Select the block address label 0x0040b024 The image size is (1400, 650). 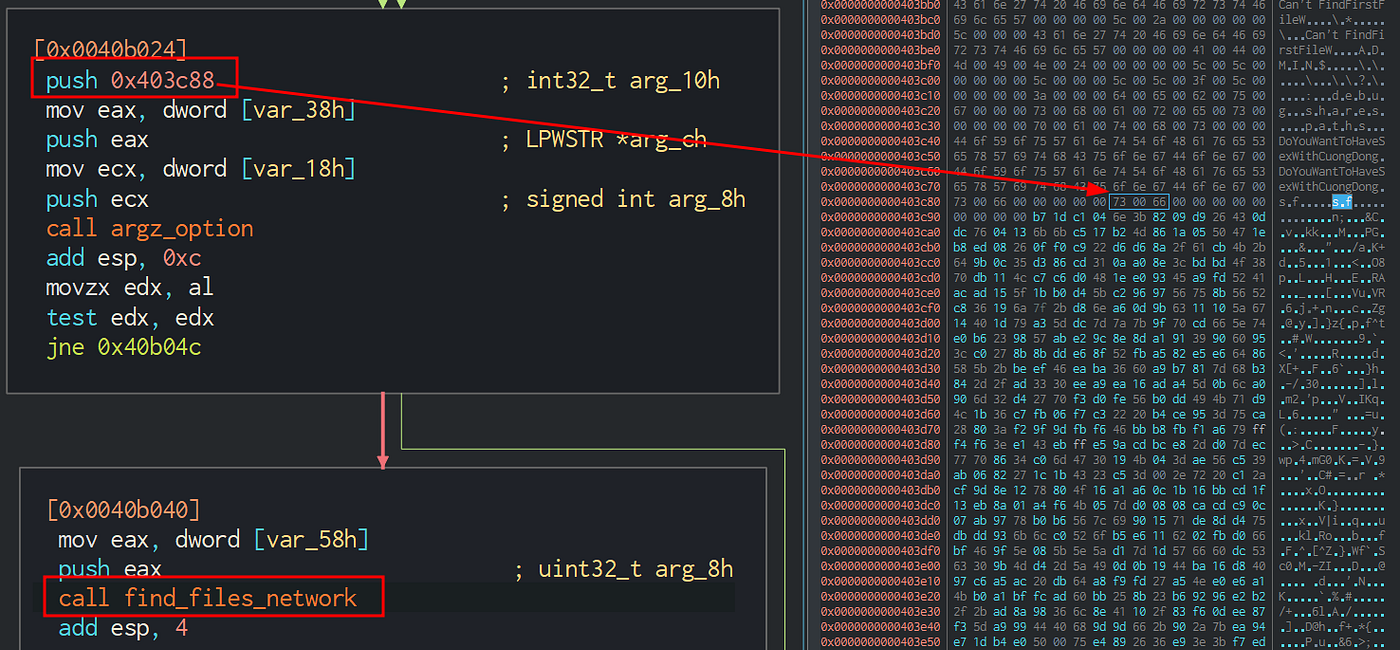(x=110, y=48)
